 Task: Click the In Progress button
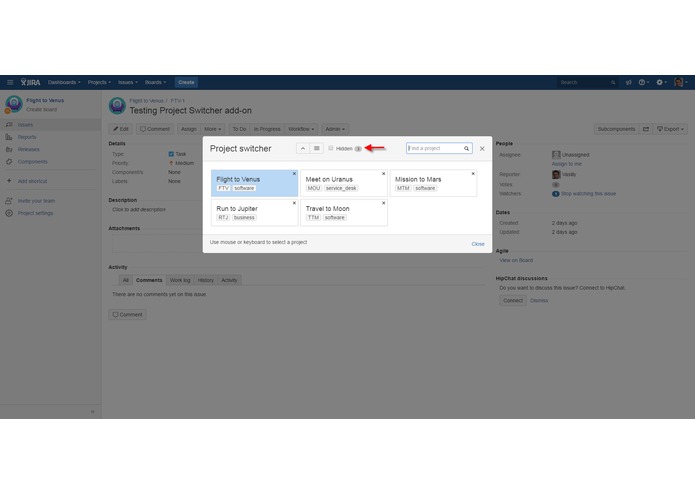point(267,129)
